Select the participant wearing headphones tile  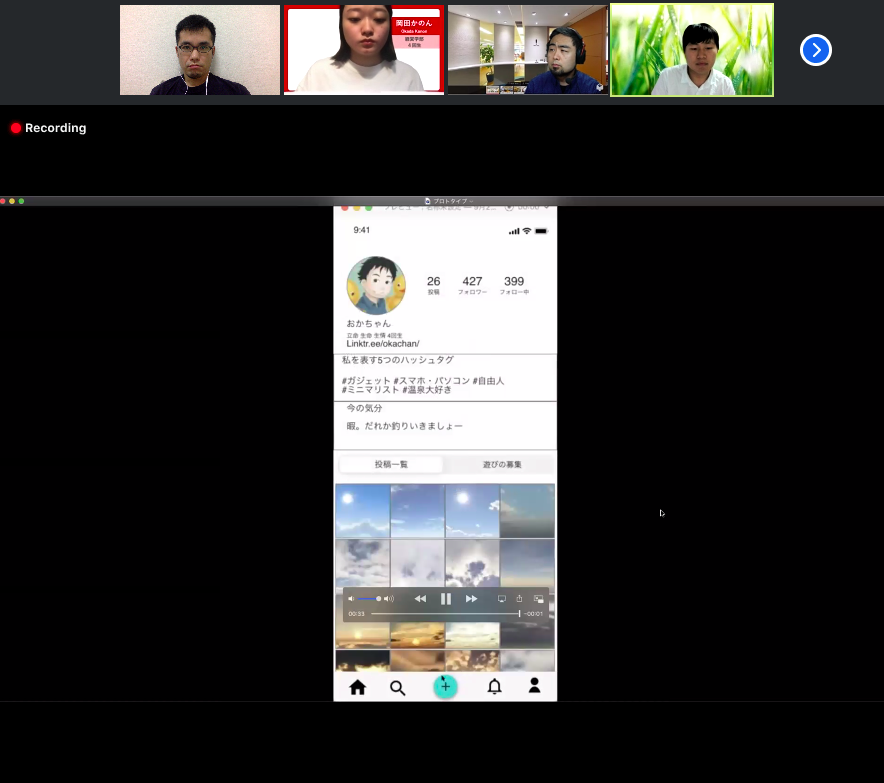pyautogui.click(x=528, y=50)
